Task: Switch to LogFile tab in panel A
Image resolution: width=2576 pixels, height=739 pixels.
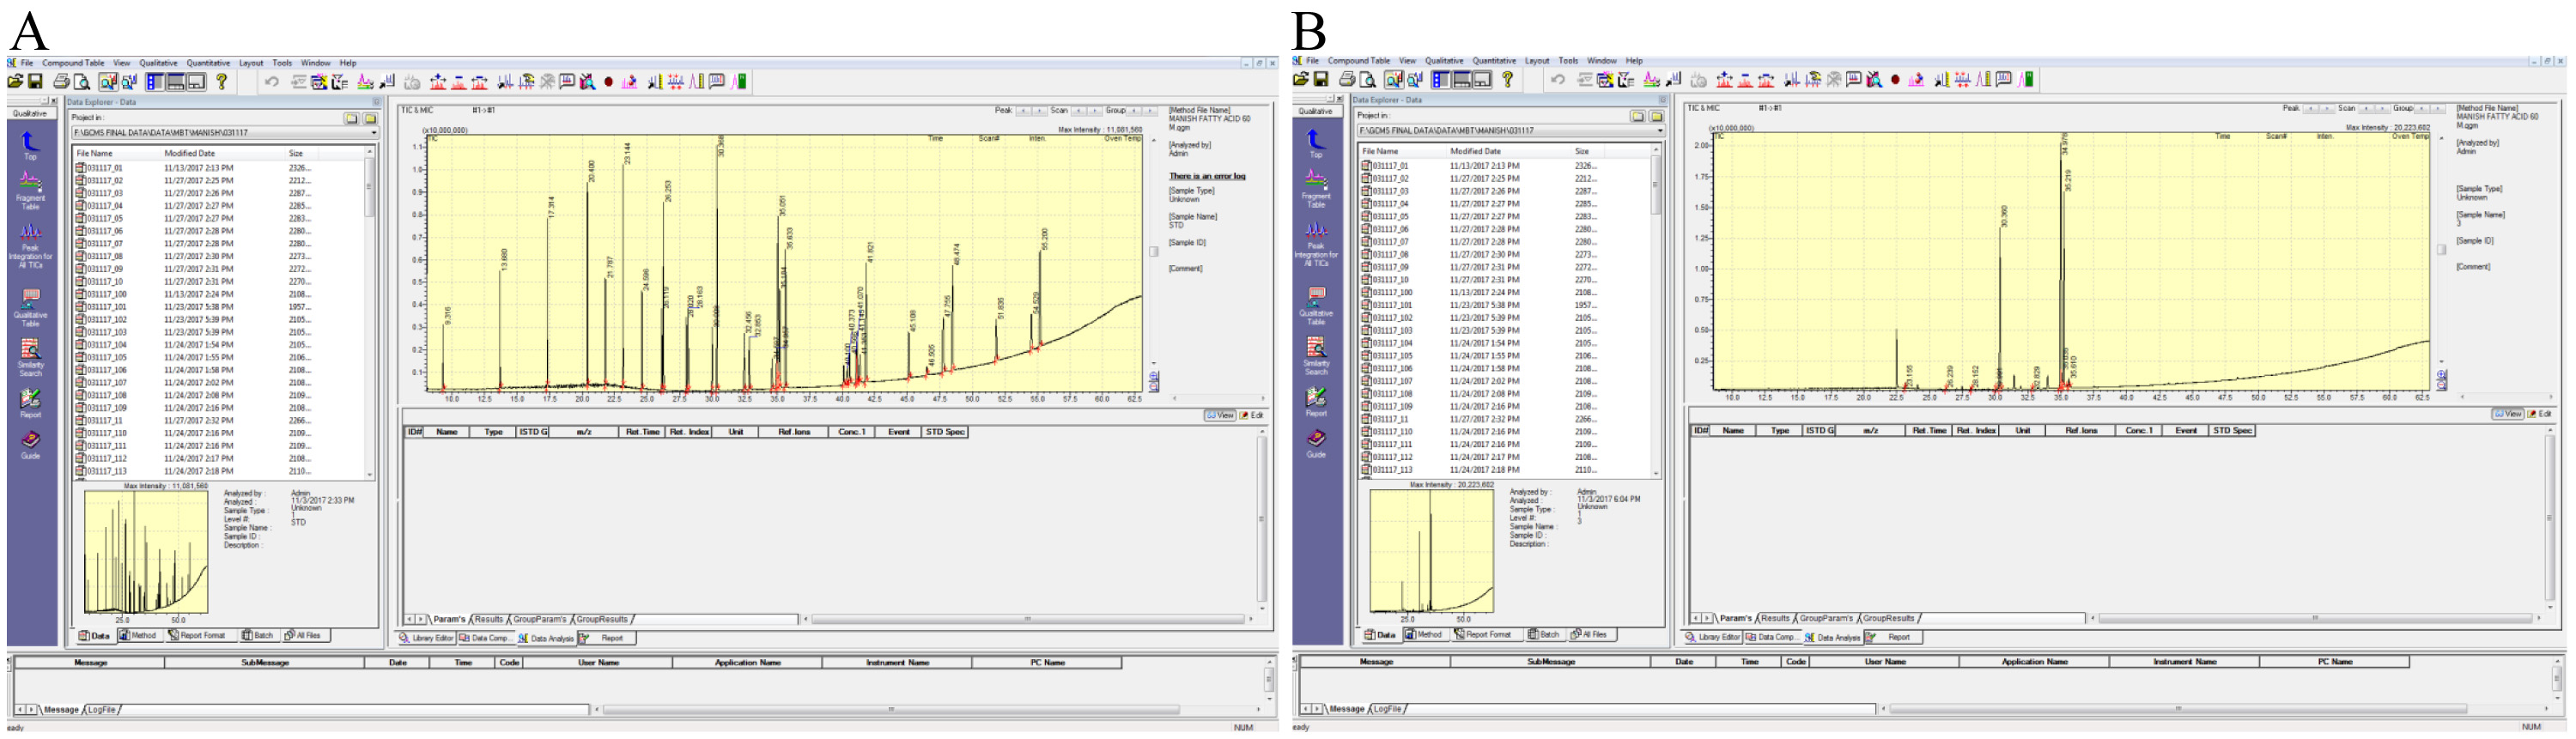Action: (101, 711)
